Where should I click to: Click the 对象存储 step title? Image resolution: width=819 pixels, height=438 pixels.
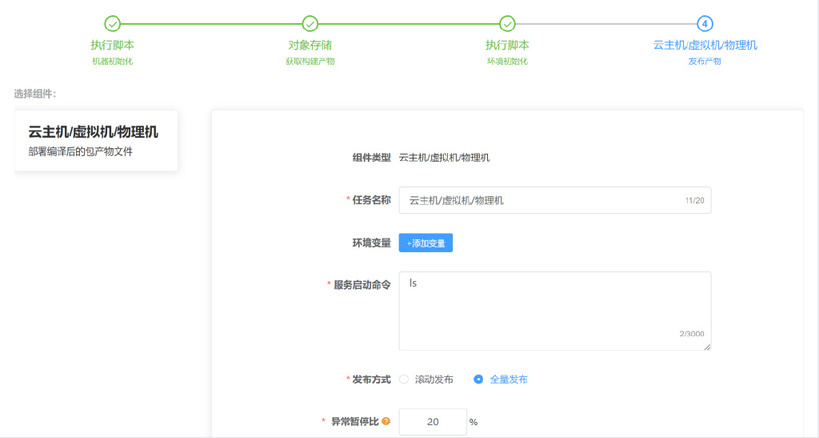pos(310,45)
